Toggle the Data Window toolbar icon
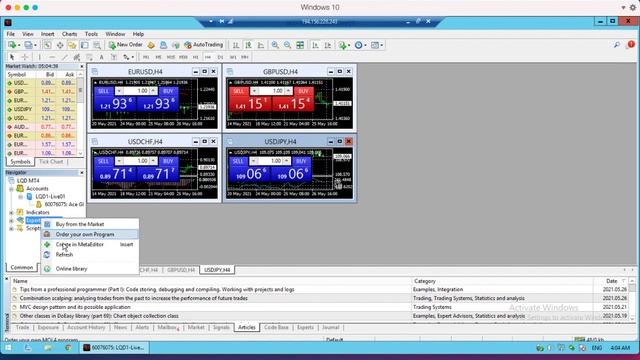This screenshot has width=640, height=360. pos(60,45)
